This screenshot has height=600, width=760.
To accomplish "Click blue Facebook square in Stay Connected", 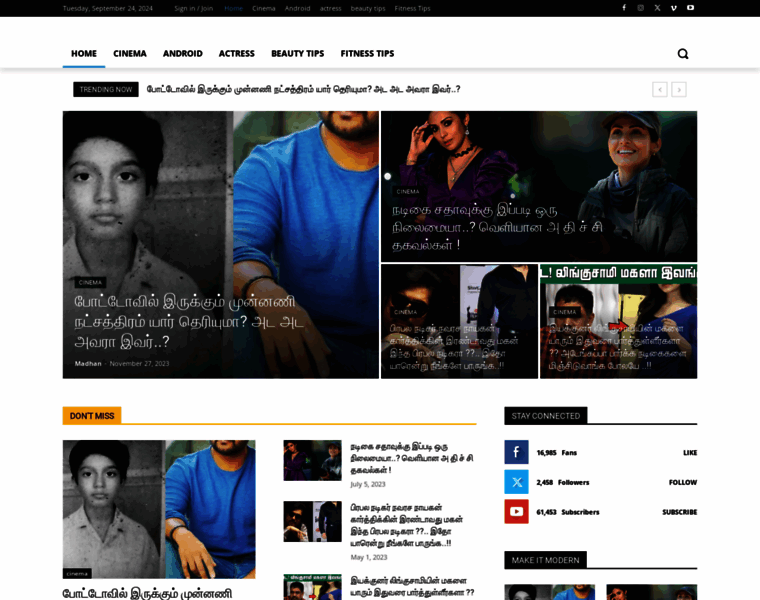I will 516,452.
